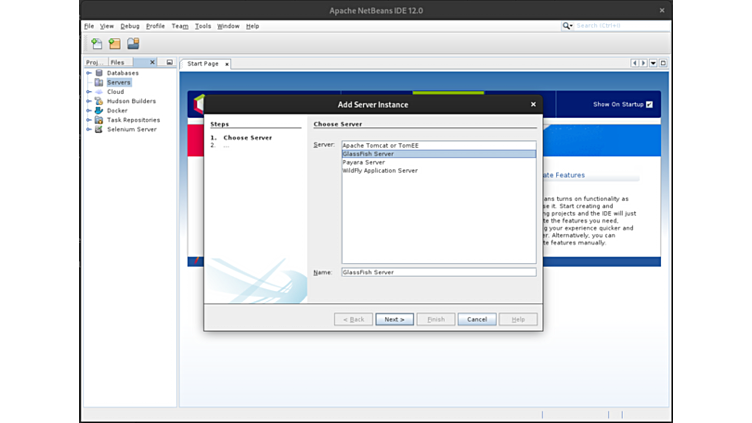Click the Task Repositories node icon
The height and width of the screenshot is (423, 752).
(99, 120)
